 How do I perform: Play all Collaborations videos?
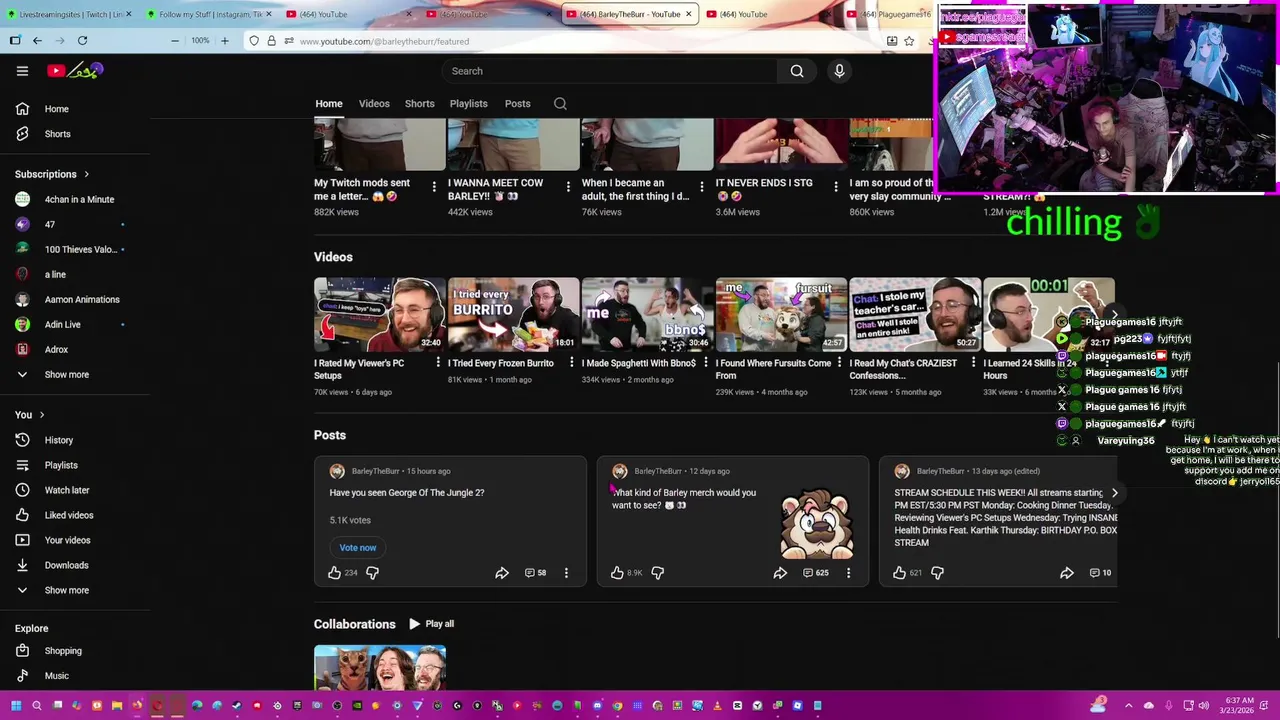pos(431,624)
